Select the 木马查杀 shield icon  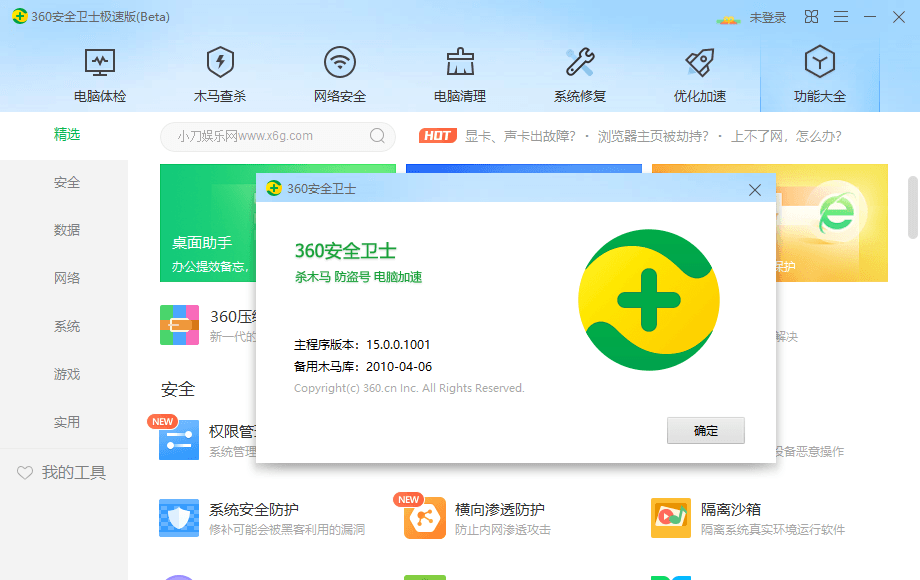tap(220, 63)
